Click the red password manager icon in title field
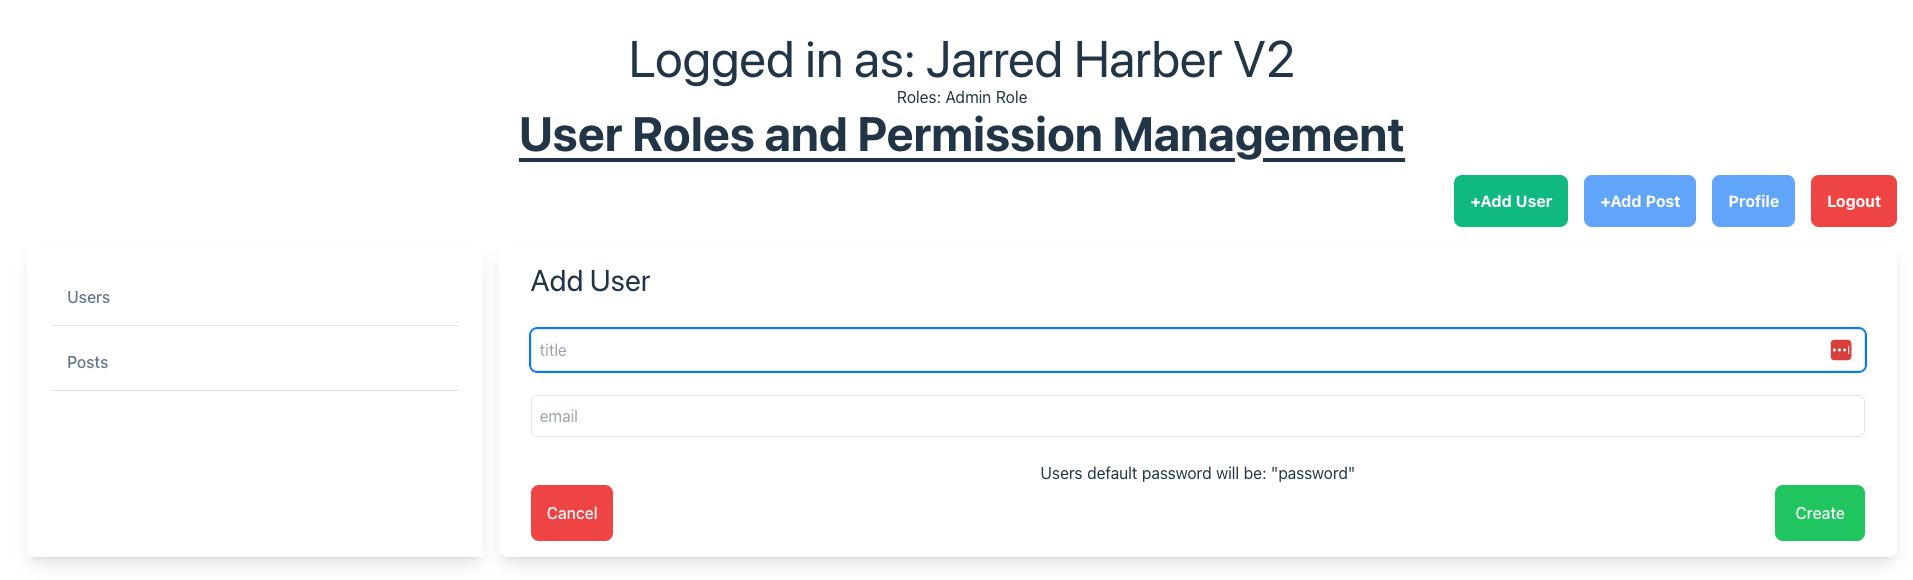Screen dimensions: 1913x580 [1840, 350]
